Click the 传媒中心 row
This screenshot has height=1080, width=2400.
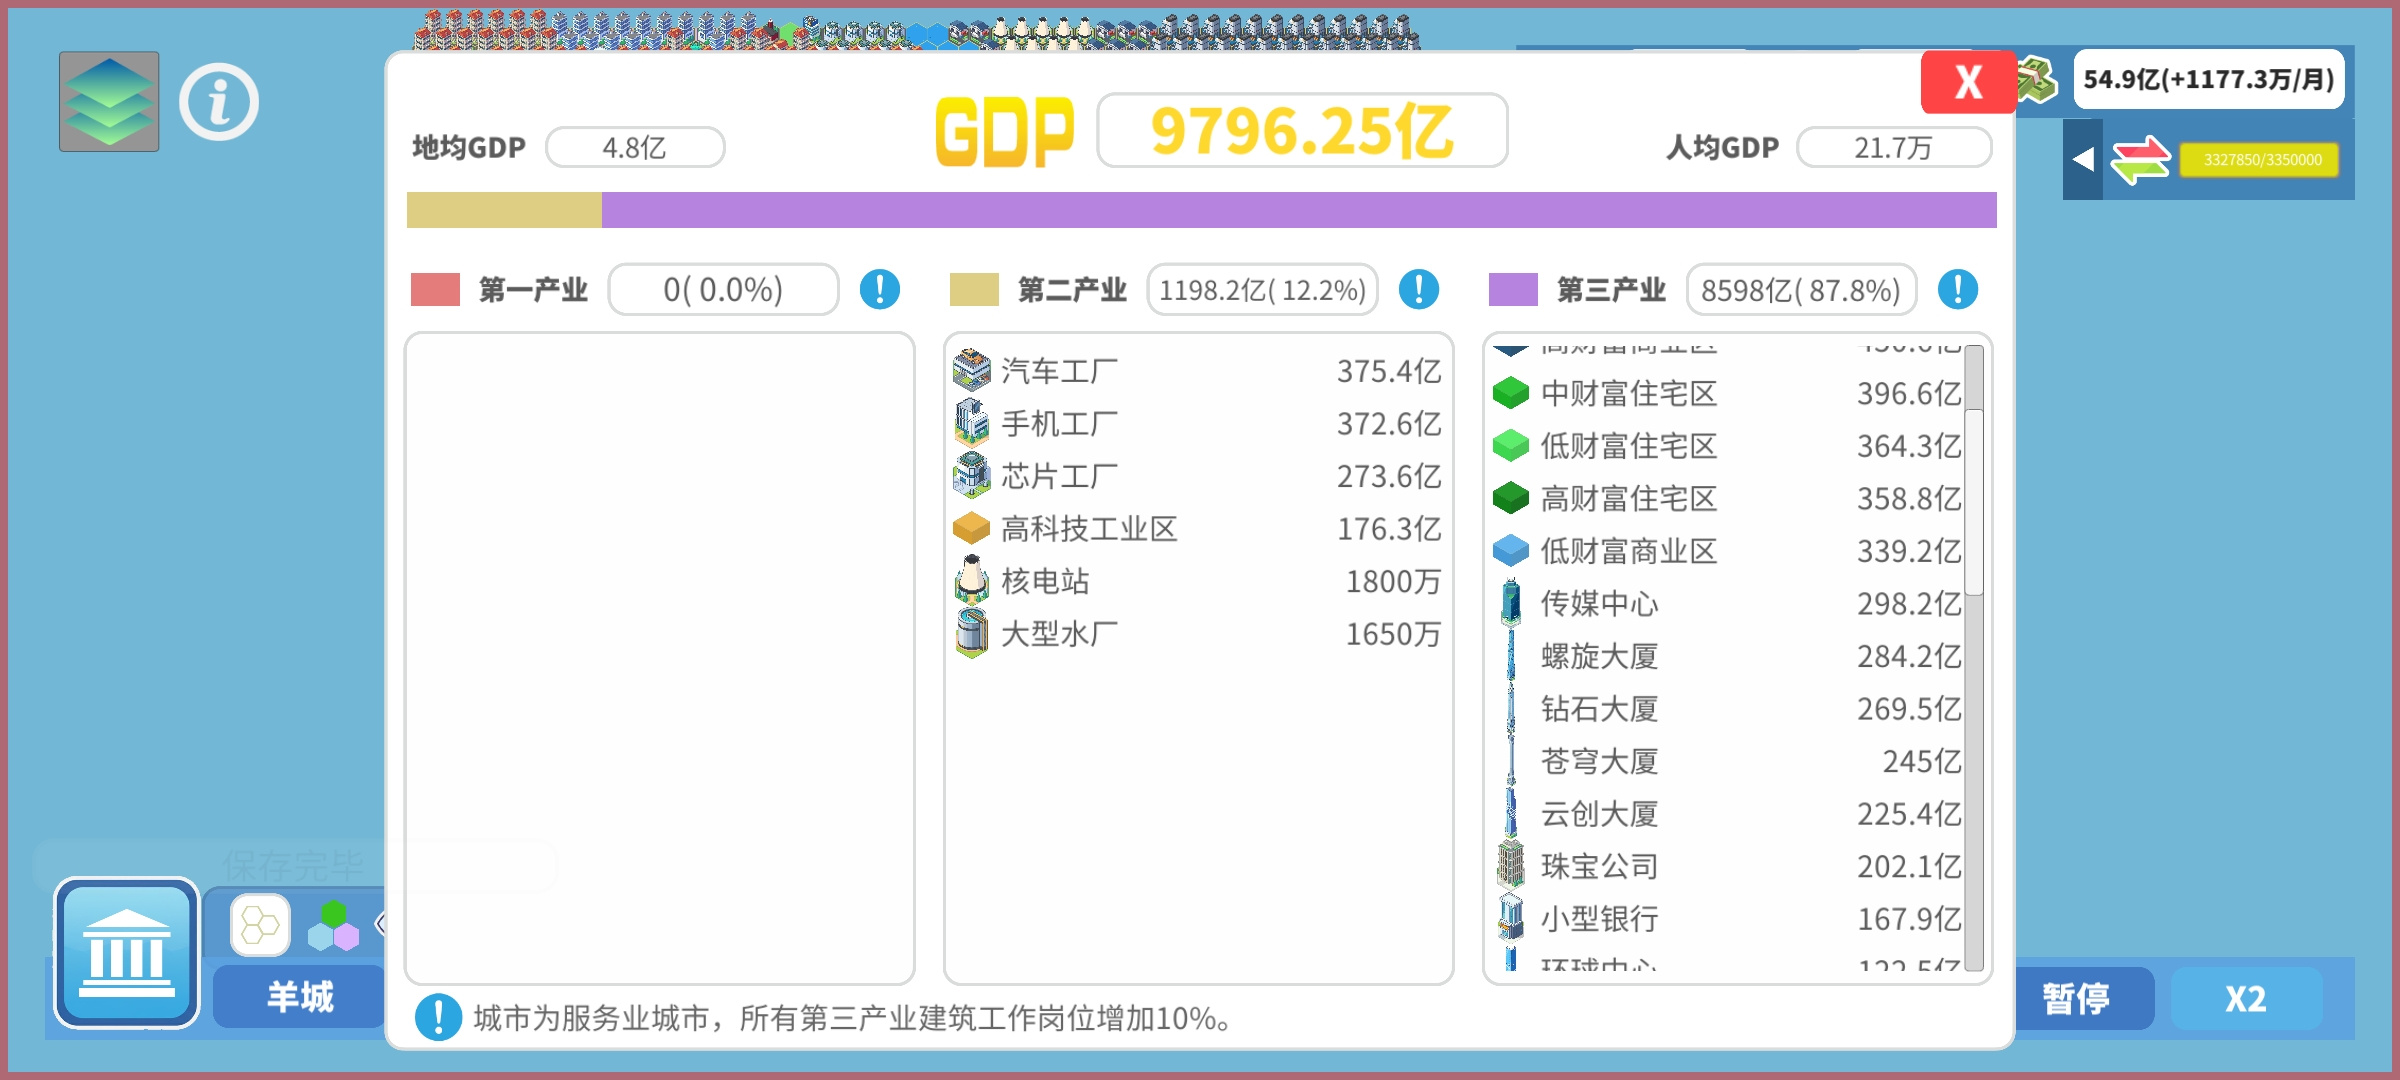pos(1727,603)
